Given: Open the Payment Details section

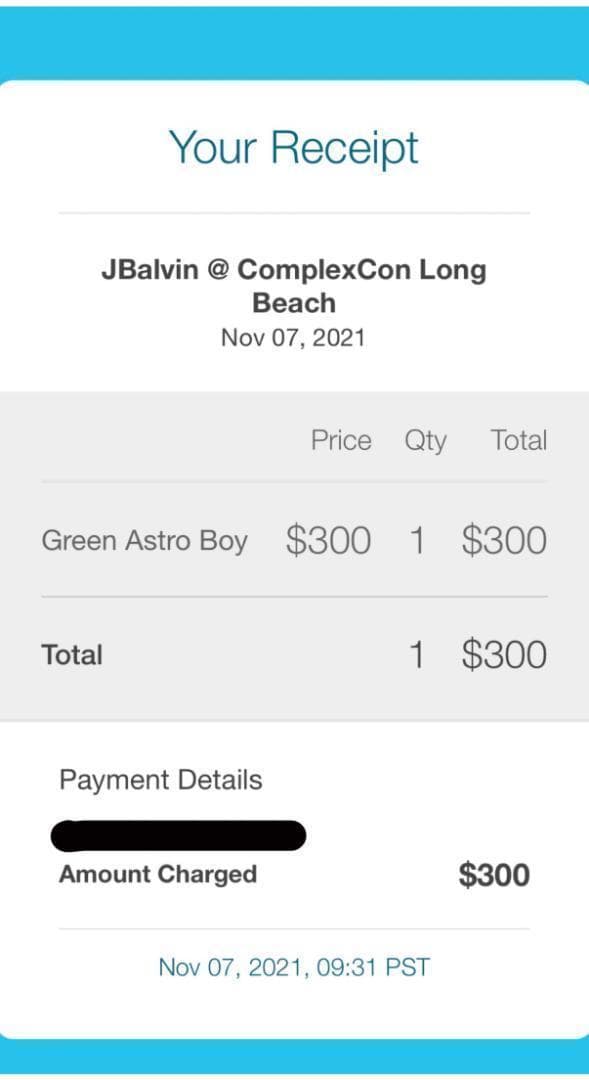Looking at the screenshot, I should (160, 779).
